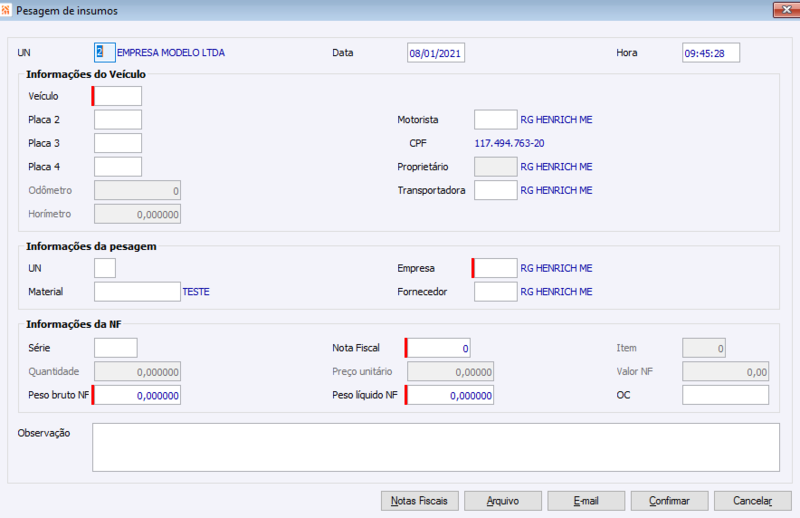Viewport: 800px width, 518px height.
Task: Select the Data field showing 08/01/2021
Action: (x=436, y=53)
